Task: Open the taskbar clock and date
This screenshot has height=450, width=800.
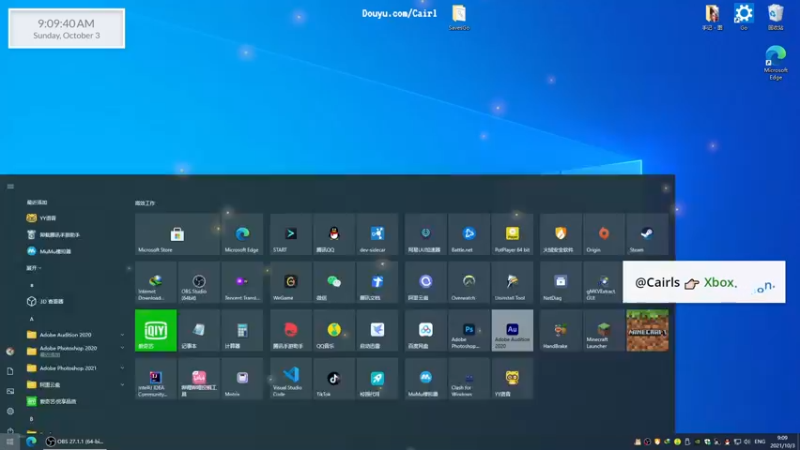Action: coord(782,442)
